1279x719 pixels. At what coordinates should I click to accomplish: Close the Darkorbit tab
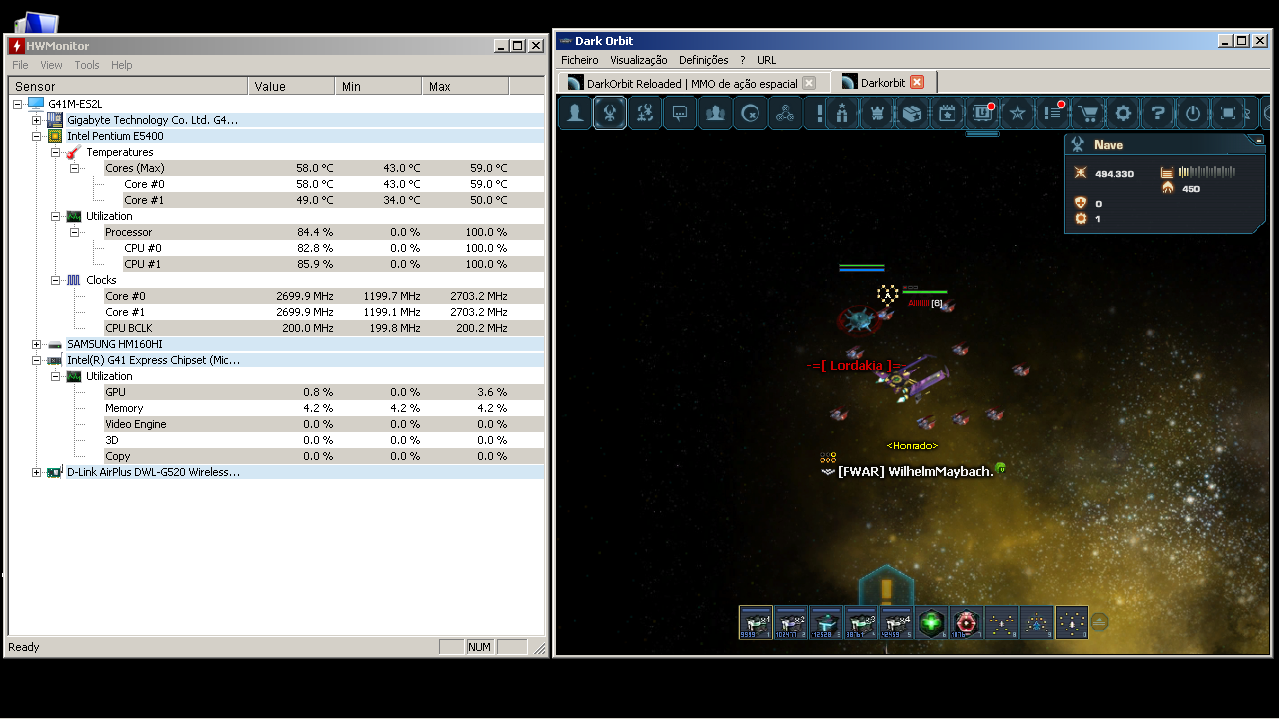[x=917, y=83]
